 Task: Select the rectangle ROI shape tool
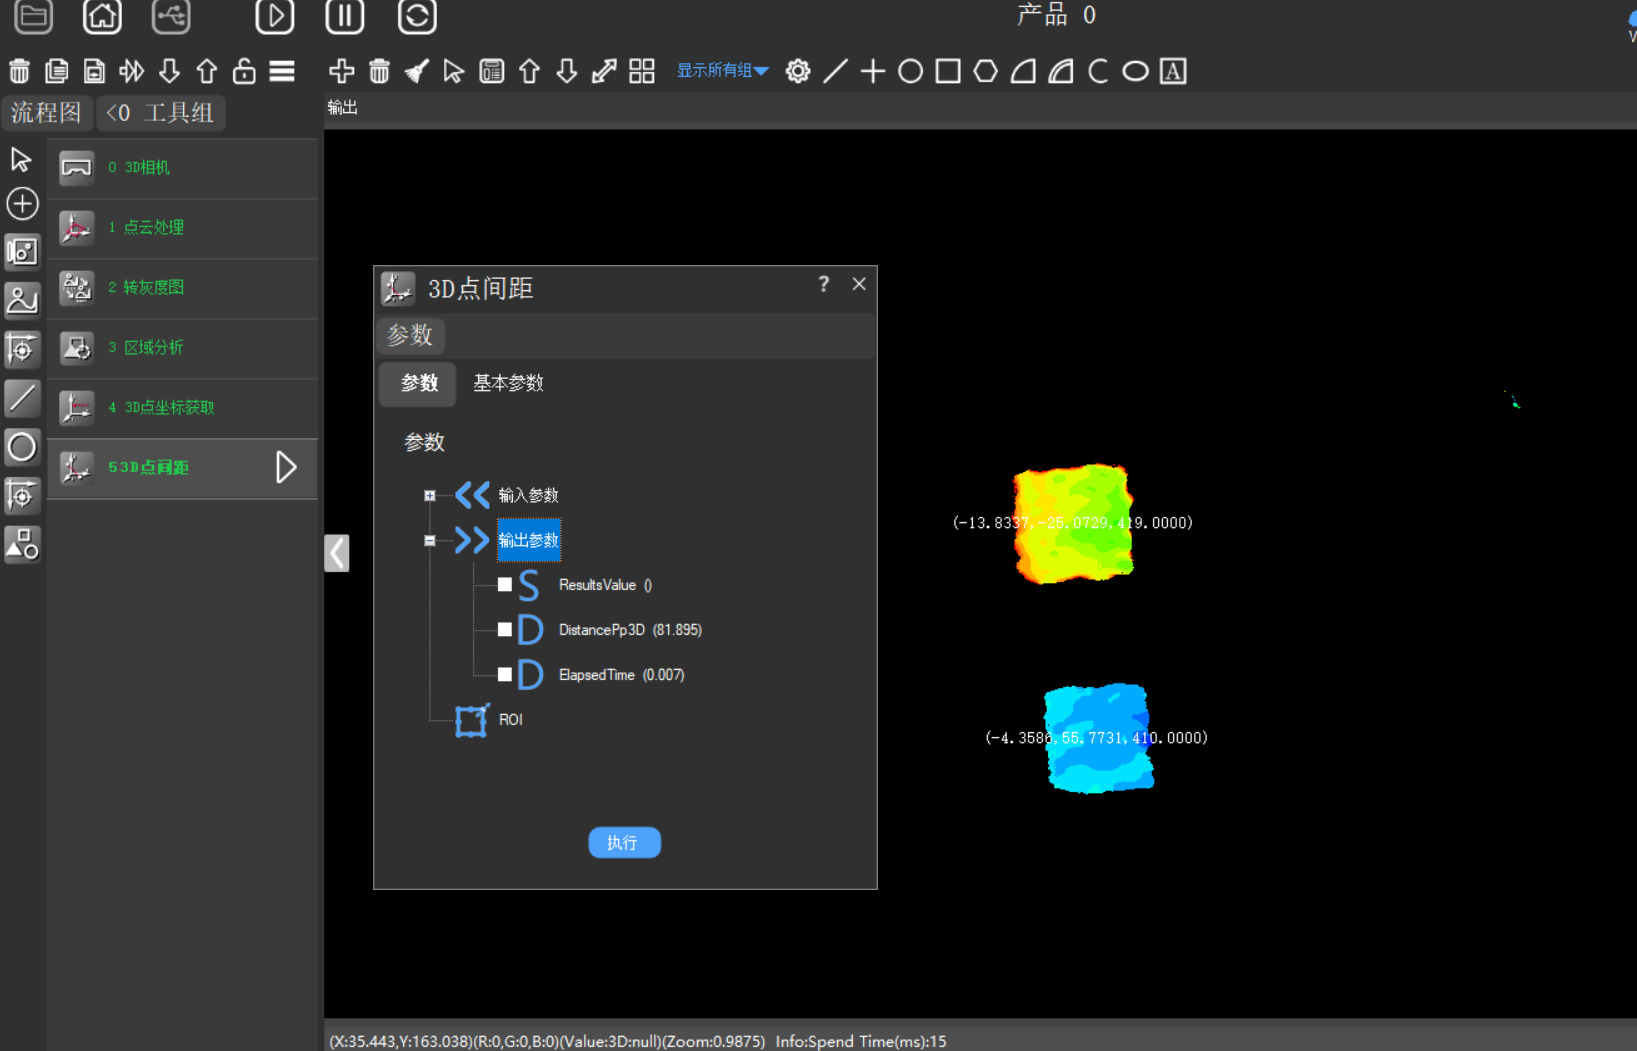948,71
